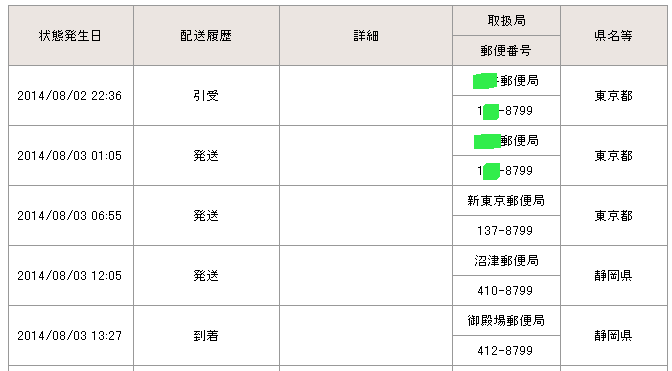Viewport: 672px width, 371px height.
Task: Click the 到着 status cell
Action: coord(206,335)
